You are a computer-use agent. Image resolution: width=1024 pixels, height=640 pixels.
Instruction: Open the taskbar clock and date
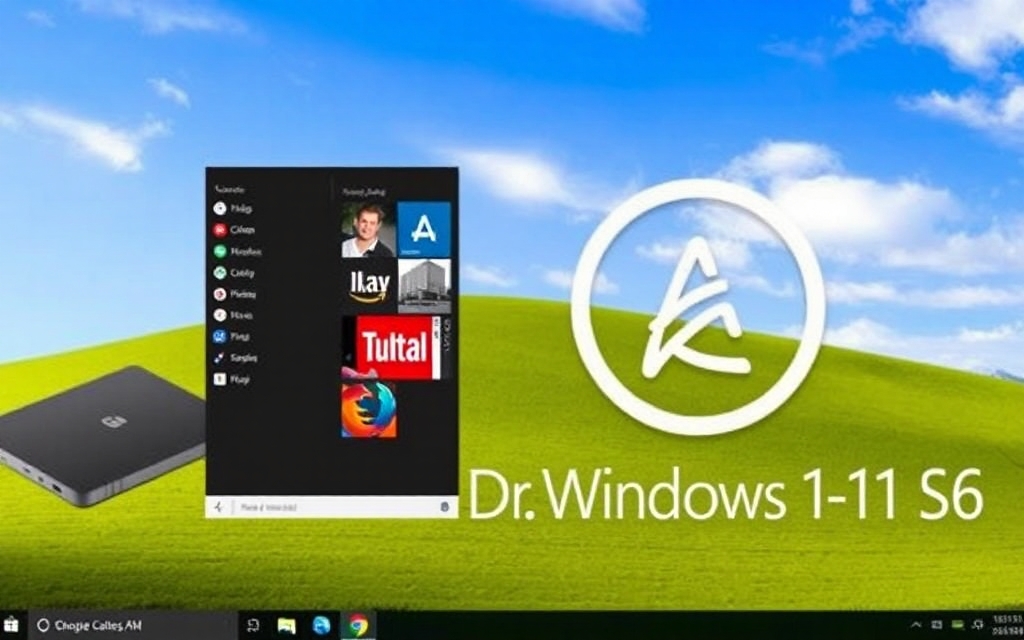[x=1008, y=625]
